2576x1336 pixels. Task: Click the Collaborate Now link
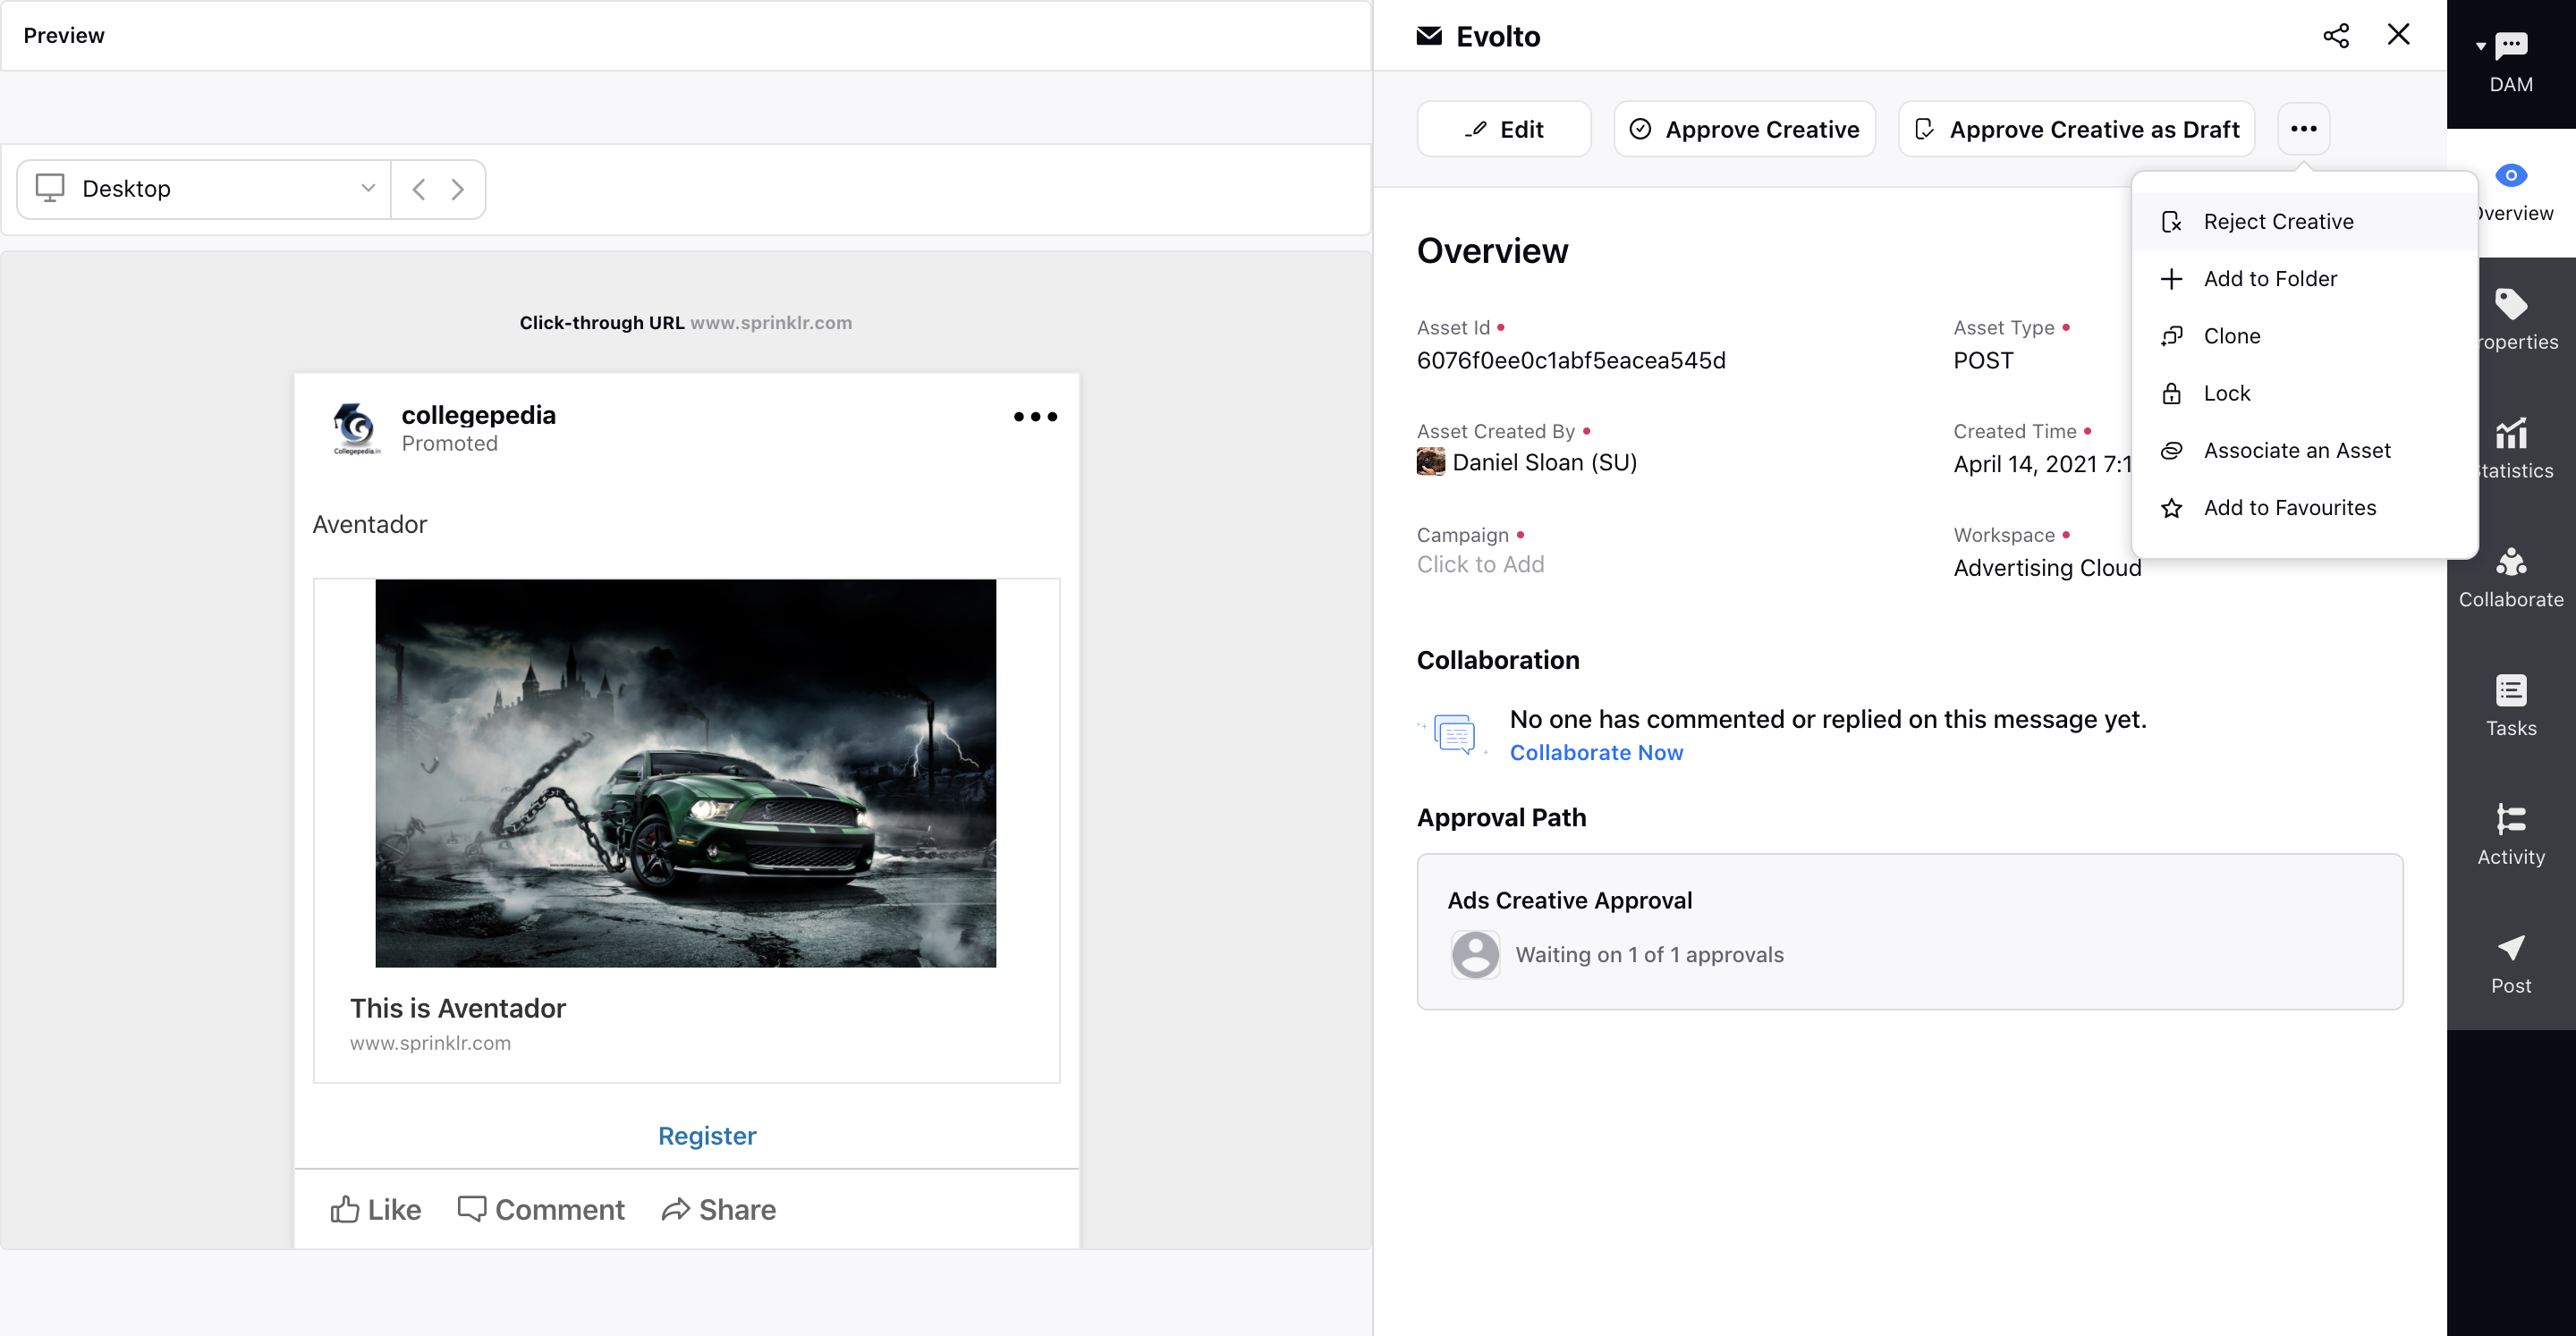(1596, 753)
